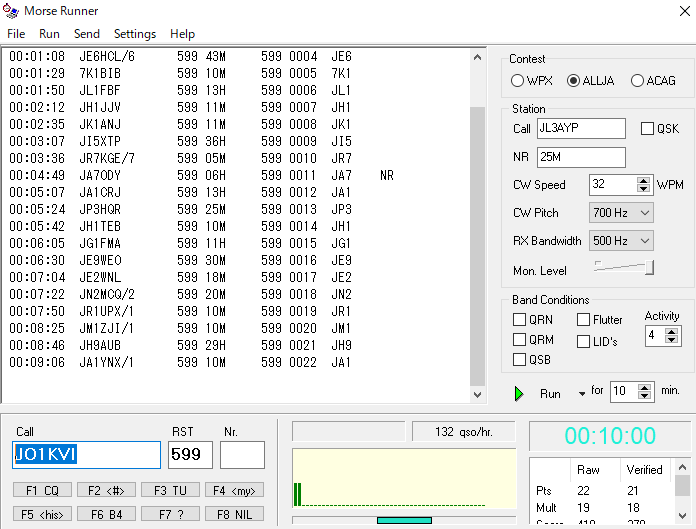Click the run duration minutes field
Screen dimensions: 696x529
624,391
